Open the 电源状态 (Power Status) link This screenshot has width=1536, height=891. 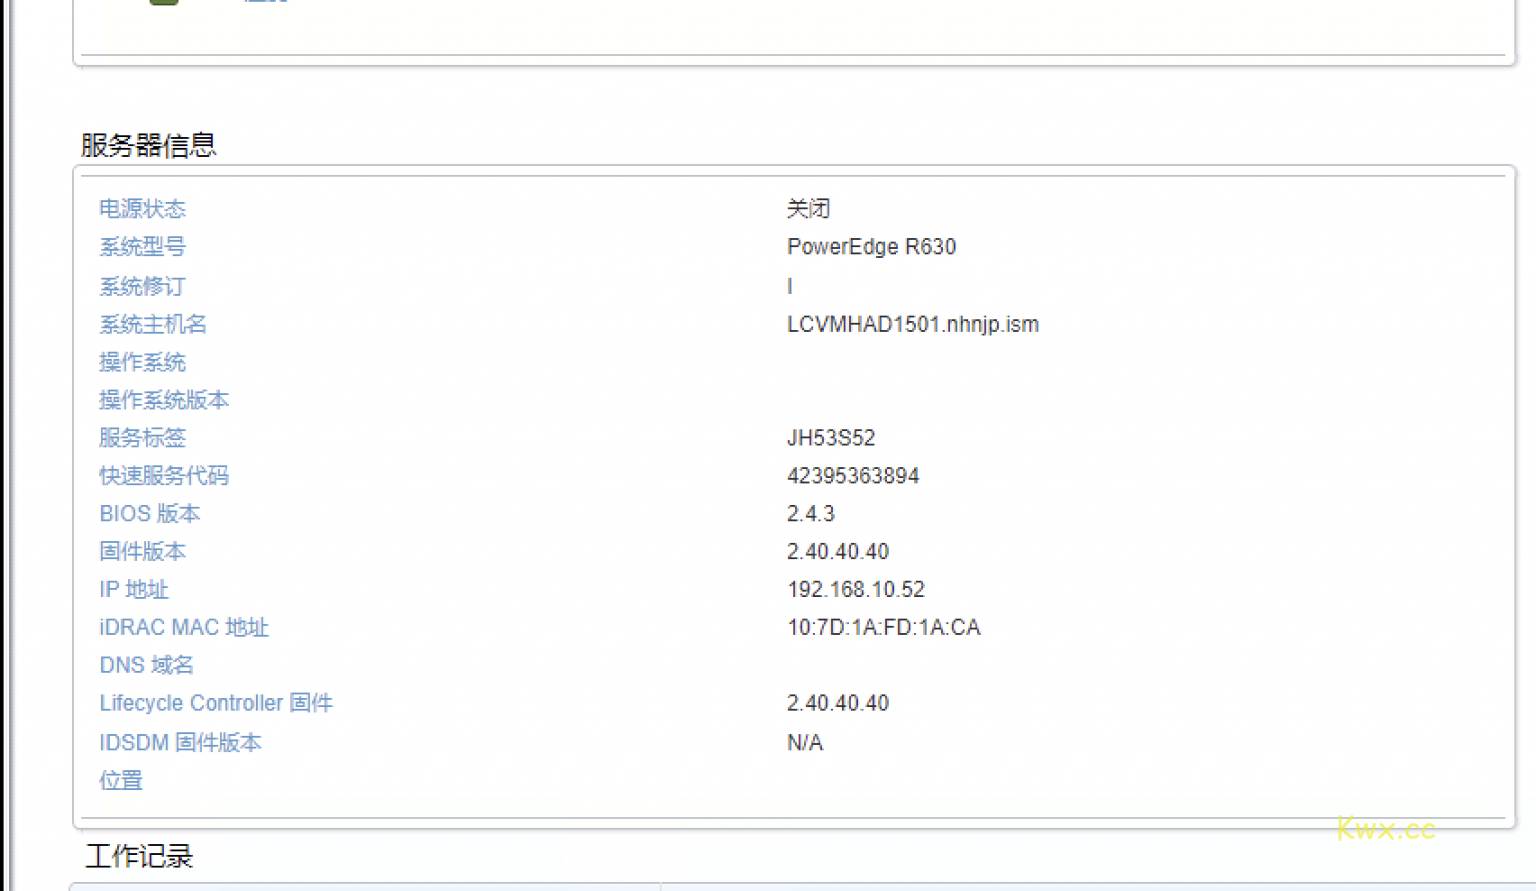142,209
